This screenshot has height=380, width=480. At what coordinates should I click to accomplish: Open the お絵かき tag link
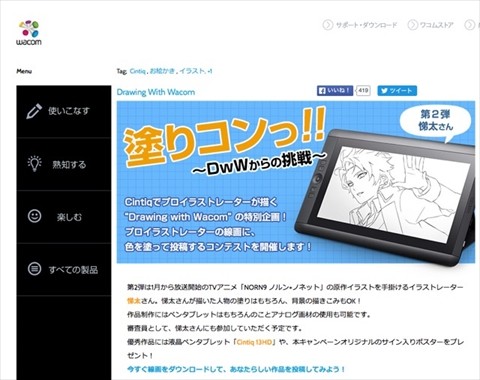[162, 71]
